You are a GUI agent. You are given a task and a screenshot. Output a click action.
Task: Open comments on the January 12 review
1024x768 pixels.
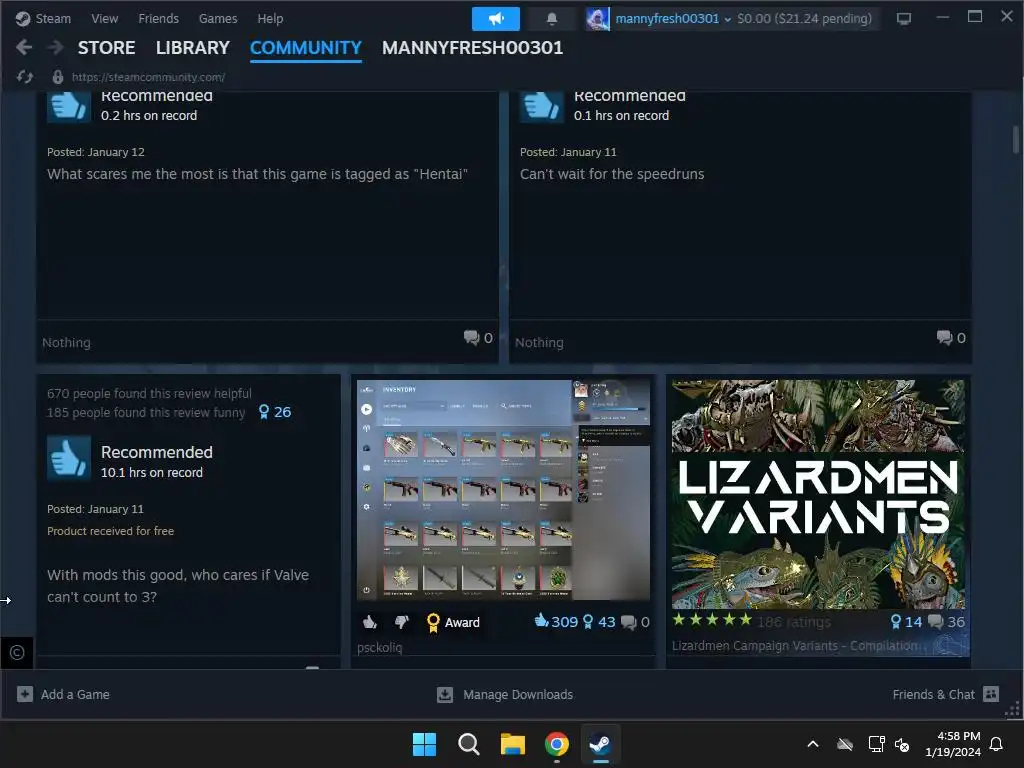[478, 338]
